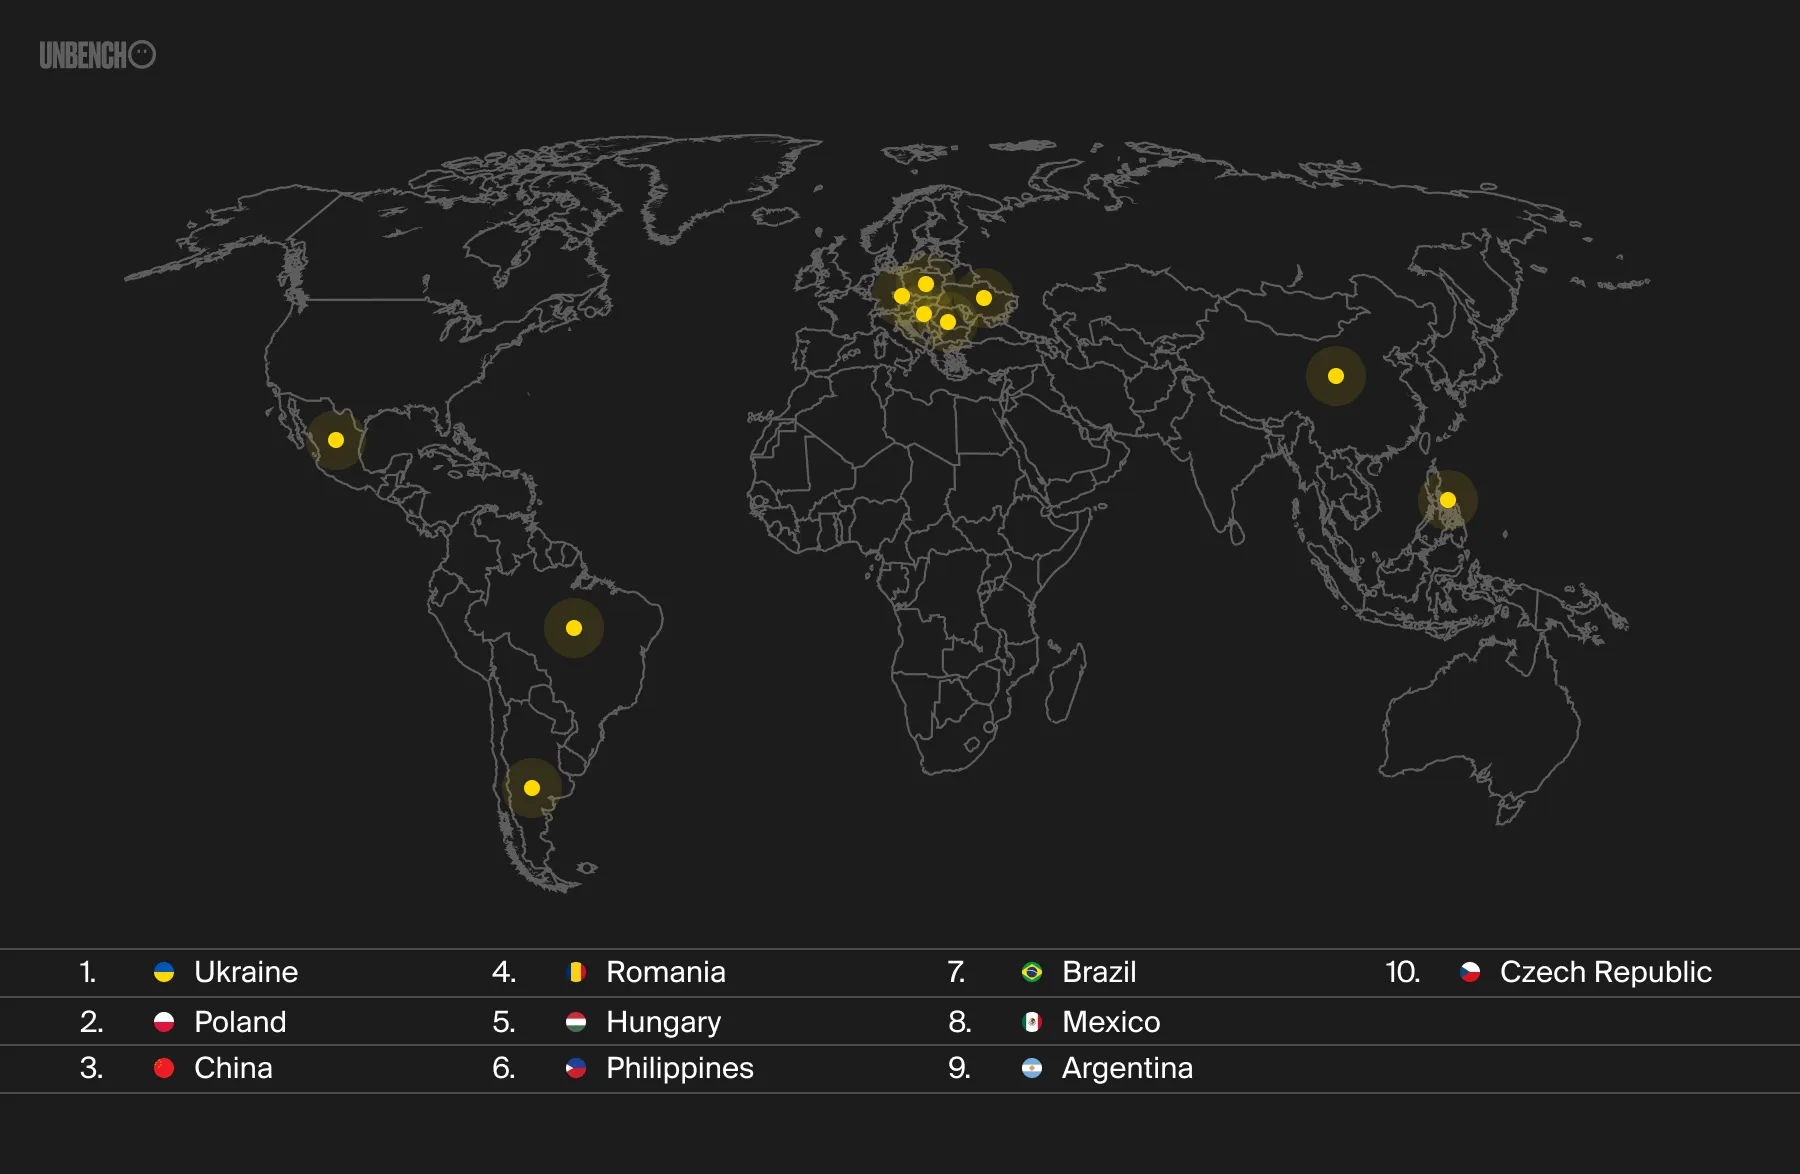Viewport: 1800px width, 1174px height.
Task: Click the Argentina flag icon
Action: pyautogui.click(x=1032, y=1068)
